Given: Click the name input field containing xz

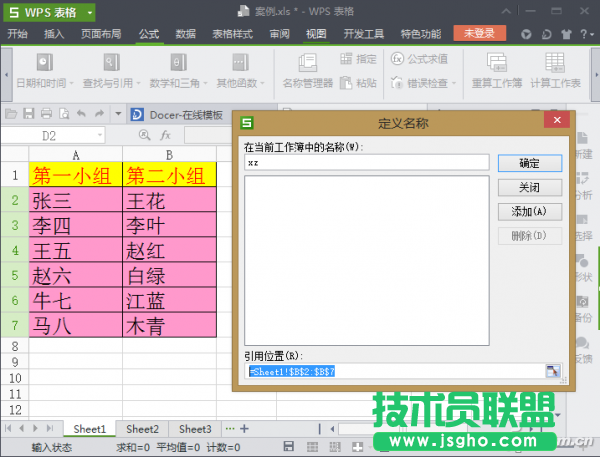Looking at the screenshot, I should click(x=366, y=162).
